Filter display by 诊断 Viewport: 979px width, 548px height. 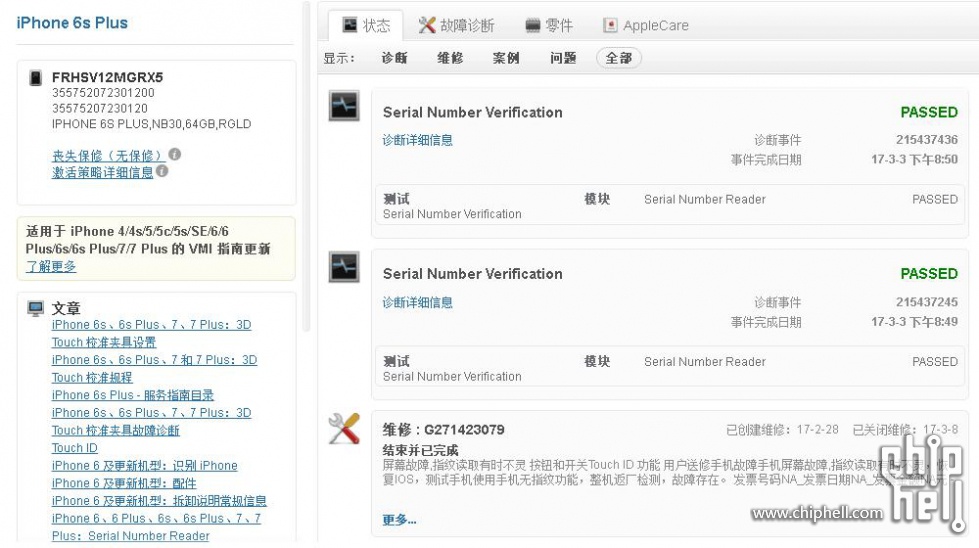point(394,58)
